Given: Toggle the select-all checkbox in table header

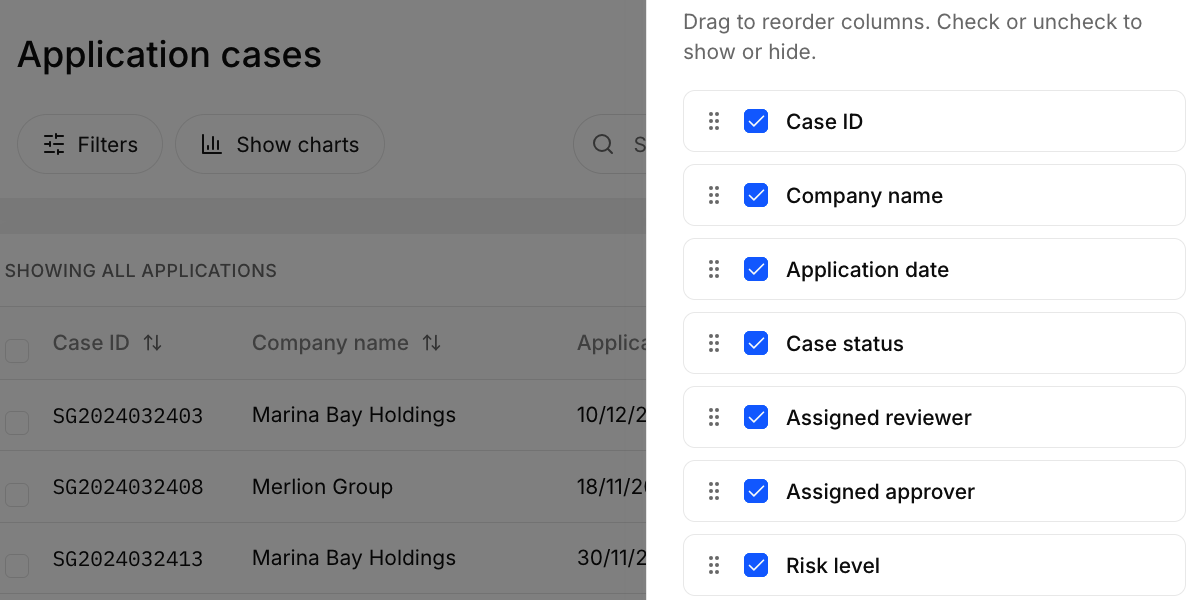Looking at the screenshot, I should 17,350.
